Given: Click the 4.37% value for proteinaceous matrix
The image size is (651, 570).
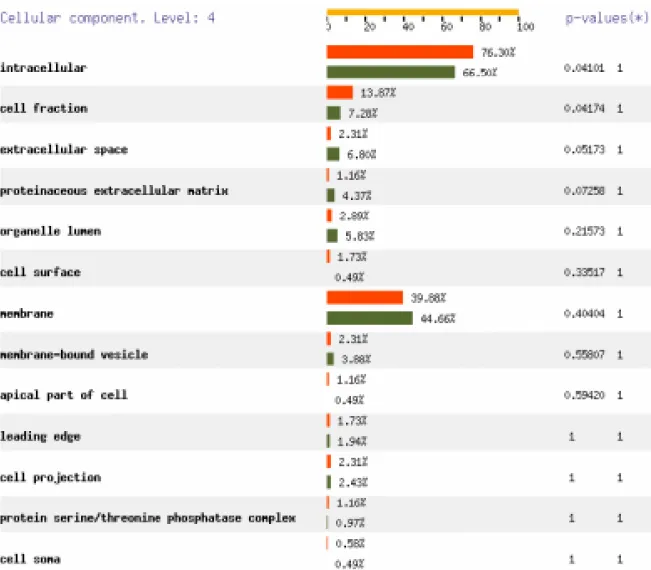Looking at the screenshot, I should pyautogui.click(x=357, y=196).
